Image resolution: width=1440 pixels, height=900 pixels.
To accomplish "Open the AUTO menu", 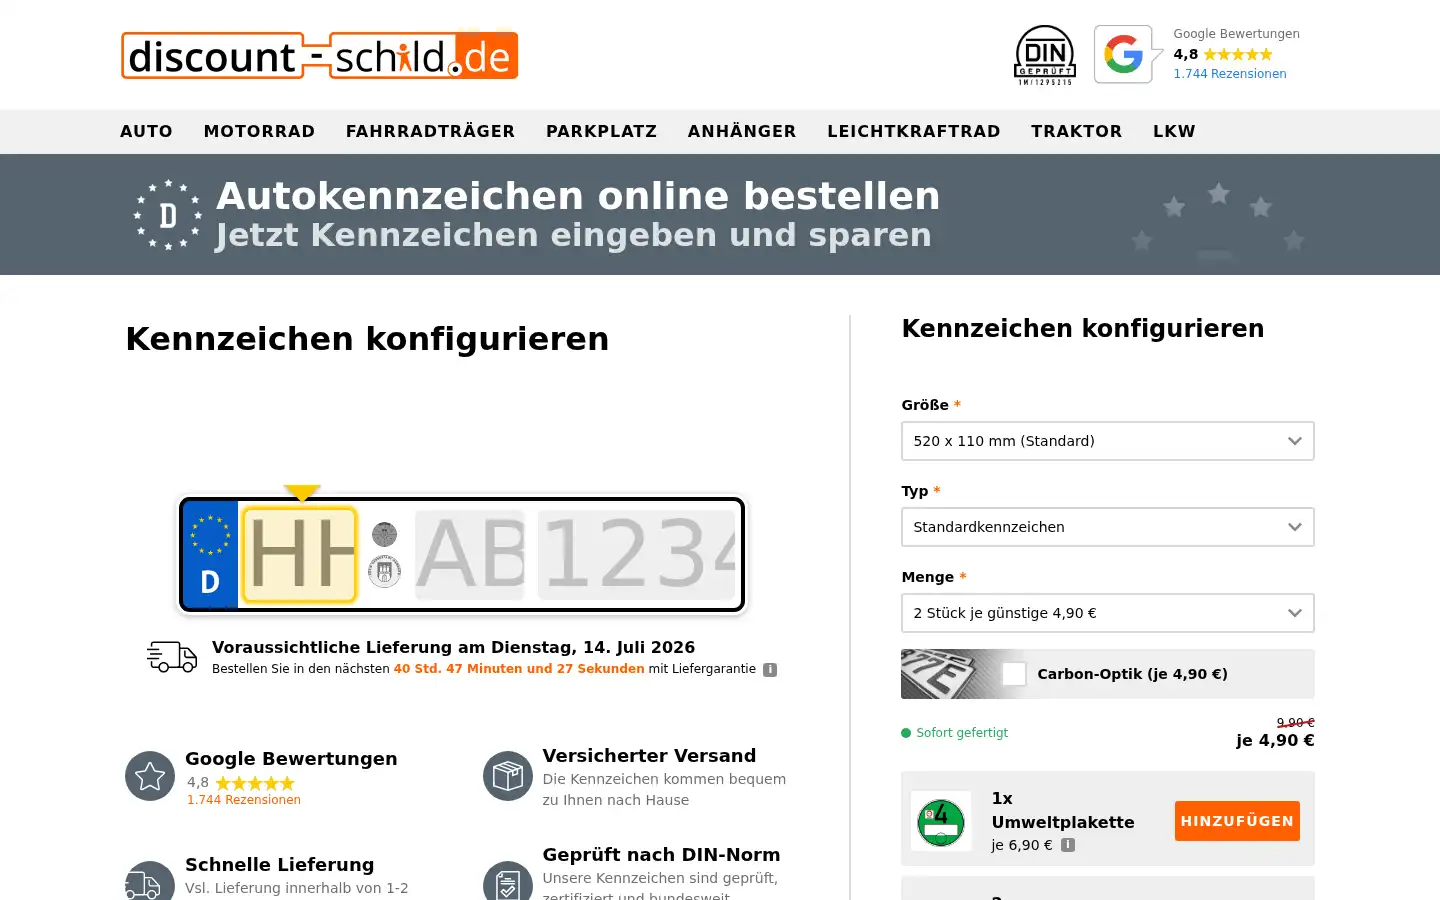I will tap(146, 131).
